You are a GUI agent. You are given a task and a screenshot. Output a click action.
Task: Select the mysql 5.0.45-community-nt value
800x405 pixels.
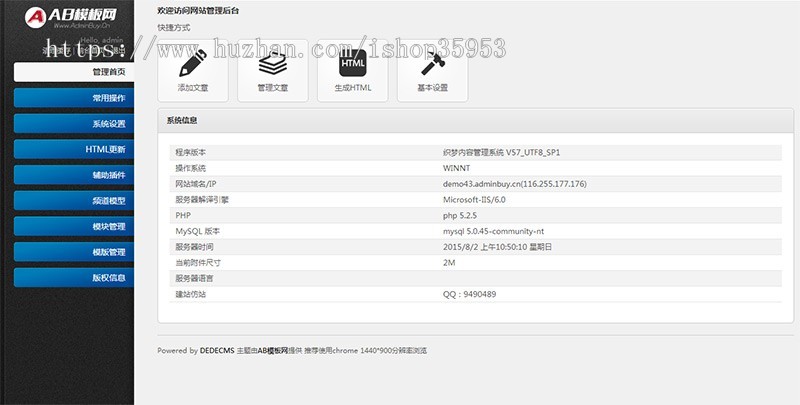493,232
